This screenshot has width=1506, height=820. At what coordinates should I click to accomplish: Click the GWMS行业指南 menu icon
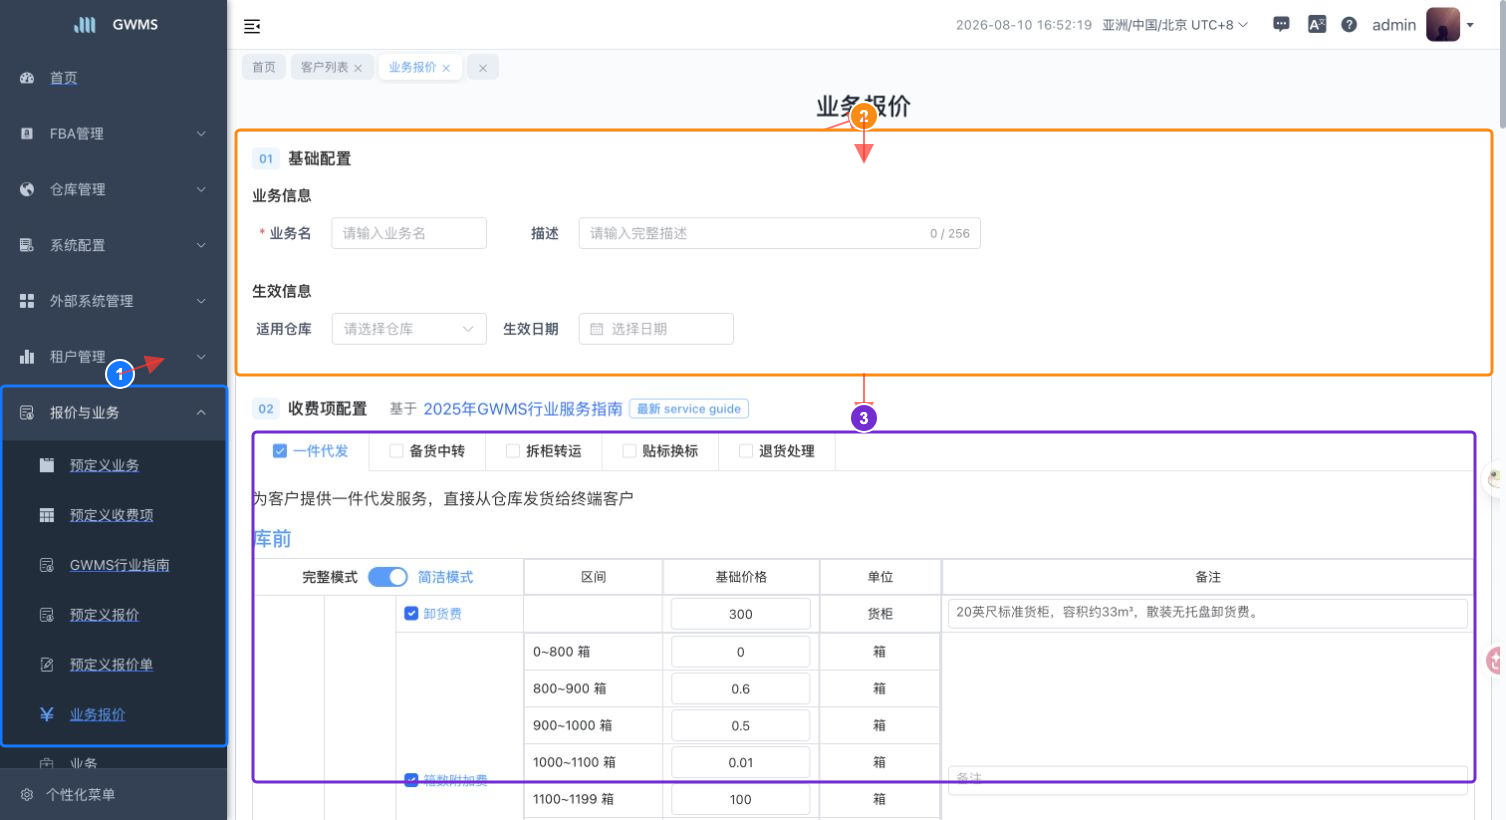(x=47, y=565)
